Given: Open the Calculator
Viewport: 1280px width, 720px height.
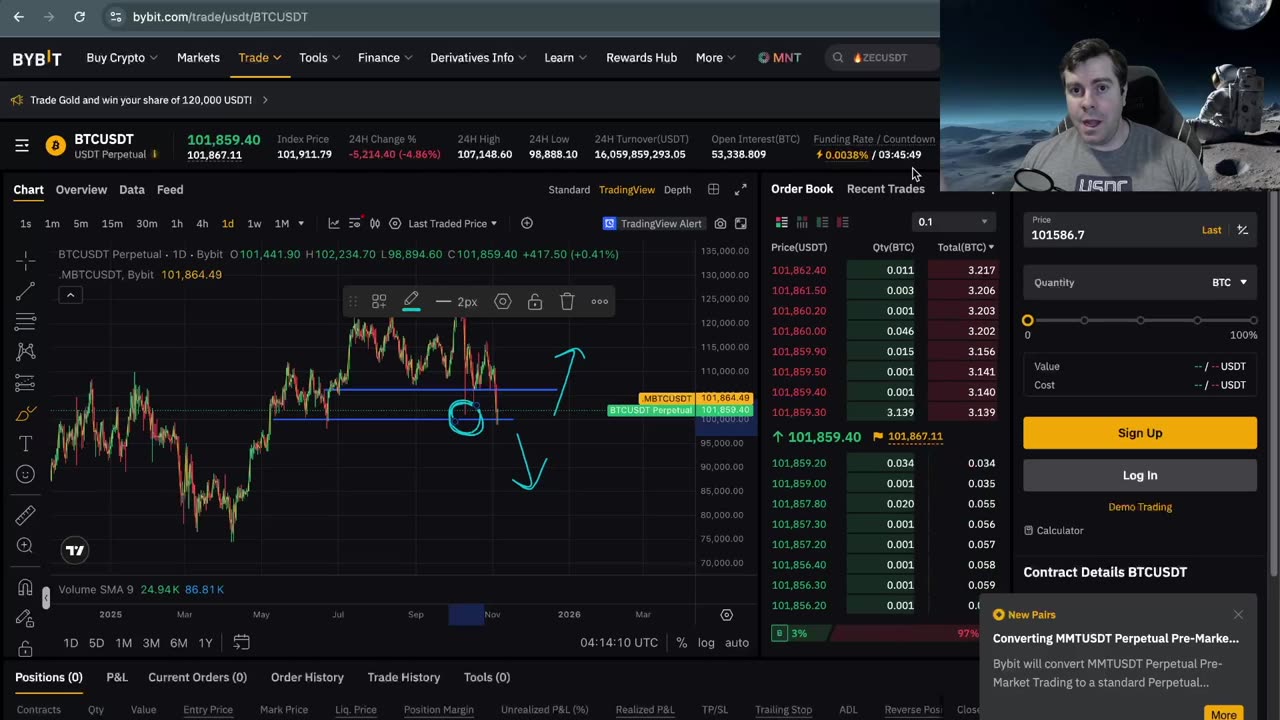Looking at the screenshot, I should [x=1054, y=530].
